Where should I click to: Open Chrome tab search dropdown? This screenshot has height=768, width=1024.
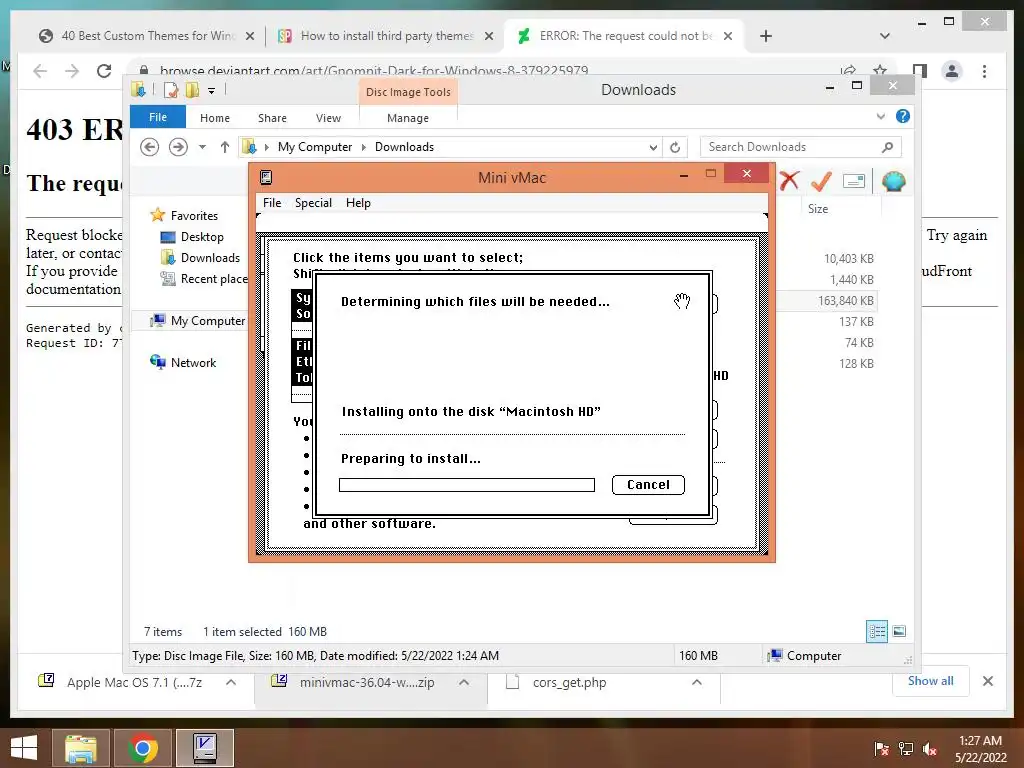pyautogui.click(x=884, y=37)
